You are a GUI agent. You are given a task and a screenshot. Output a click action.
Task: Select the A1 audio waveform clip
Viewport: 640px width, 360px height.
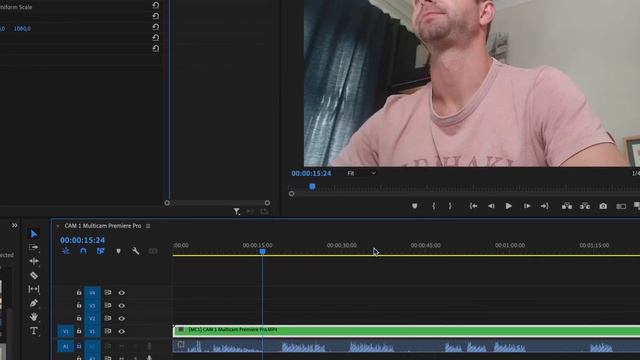pyautogui.click(x=407, y=347)
